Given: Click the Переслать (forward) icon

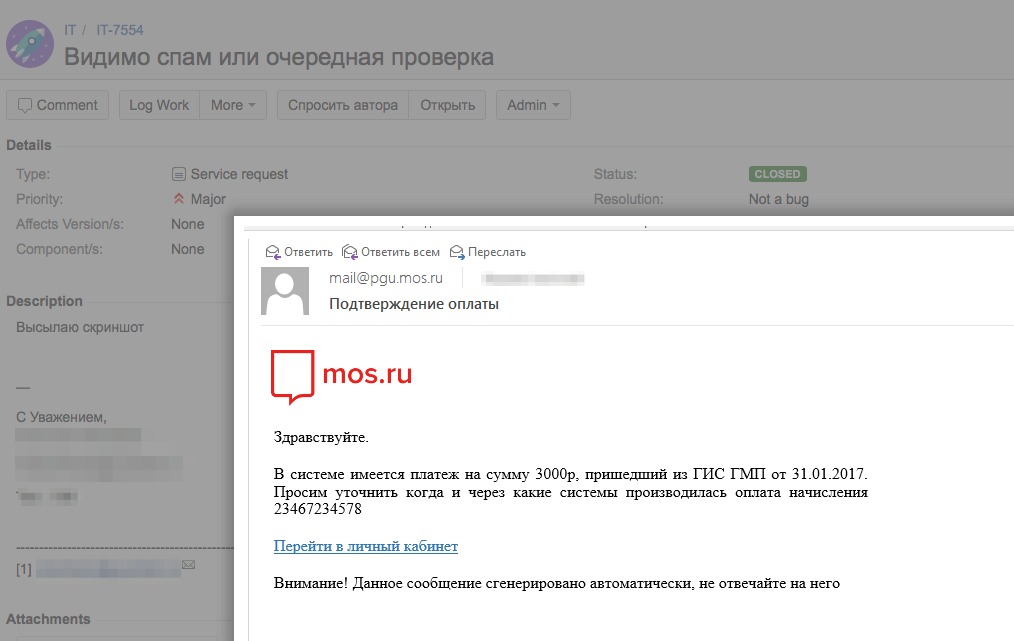Looking at the screenshot, I should 456,251.
